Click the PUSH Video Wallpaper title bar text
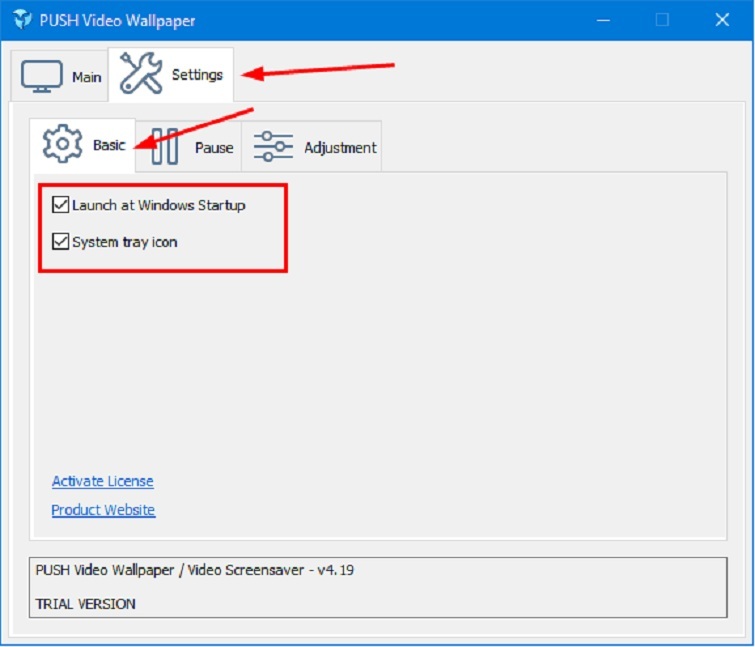755x647 pixels. pos(117,20)
